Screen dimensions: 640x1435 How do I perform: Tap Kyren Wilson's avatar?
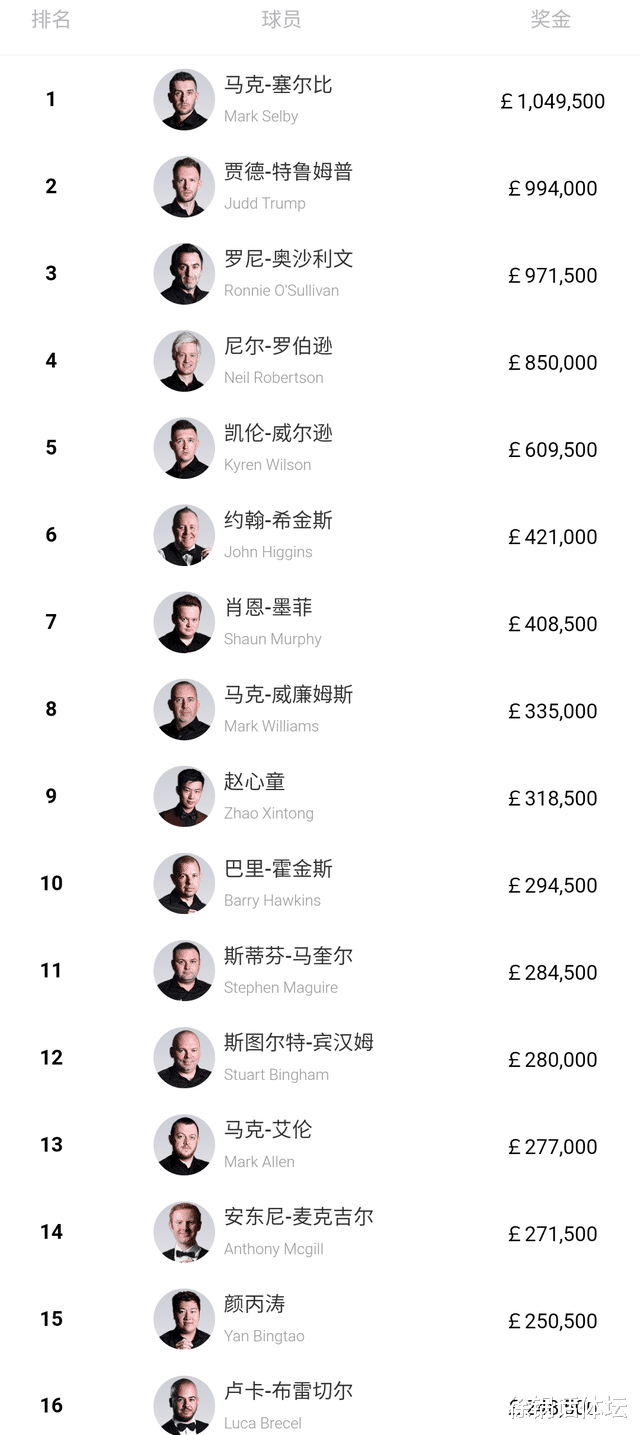(x=184, y=448)
